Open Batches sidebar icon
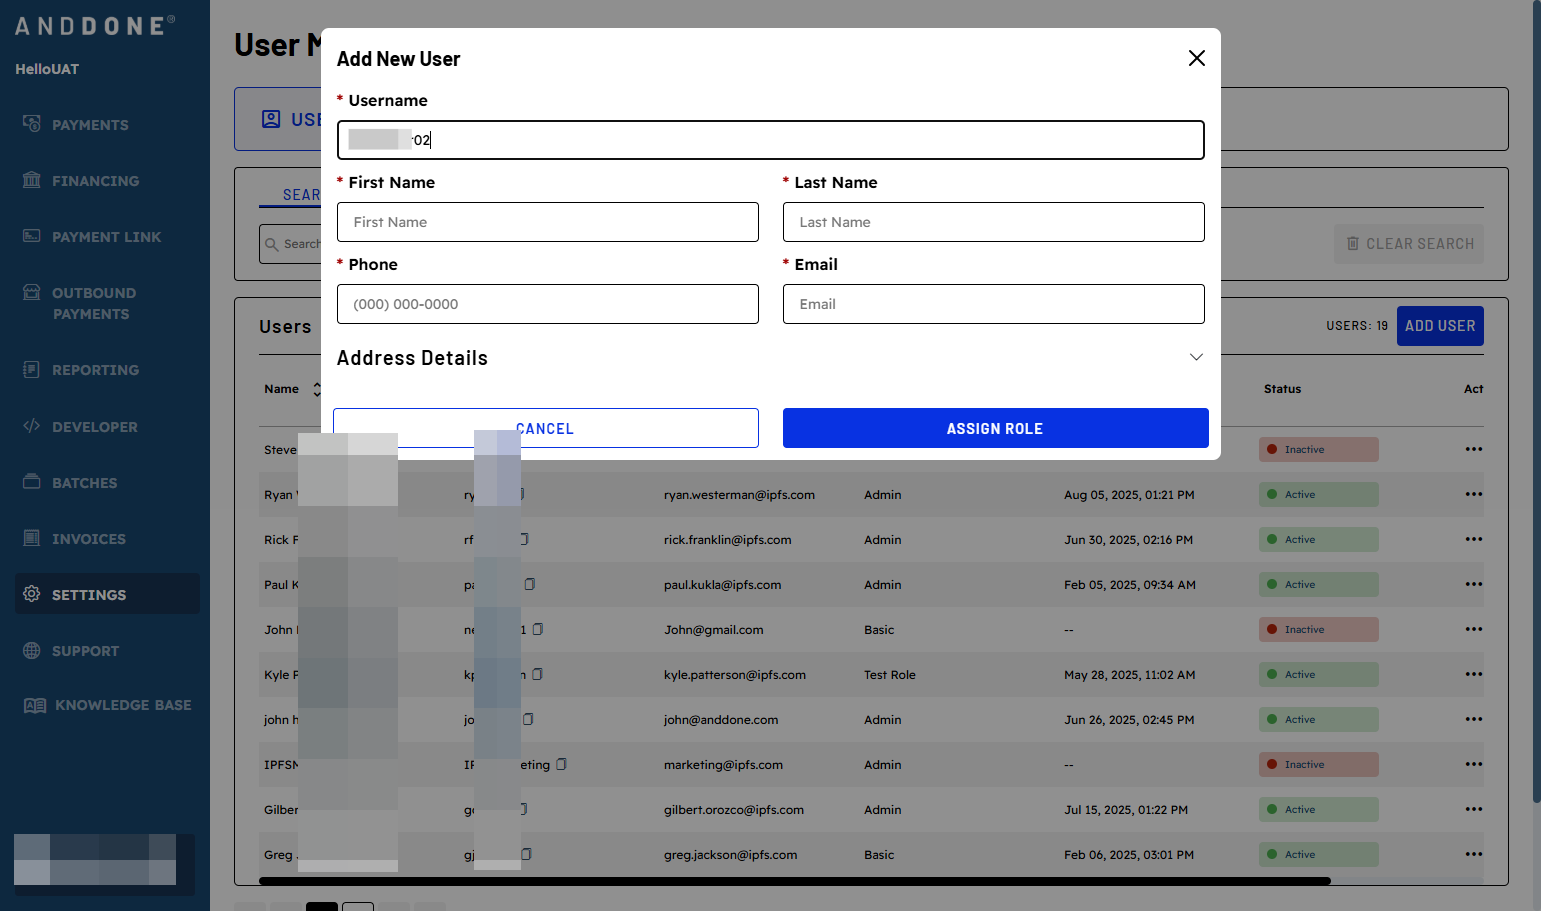The width and height of the screenshot is (1541, 911). [x=32, y=482]
